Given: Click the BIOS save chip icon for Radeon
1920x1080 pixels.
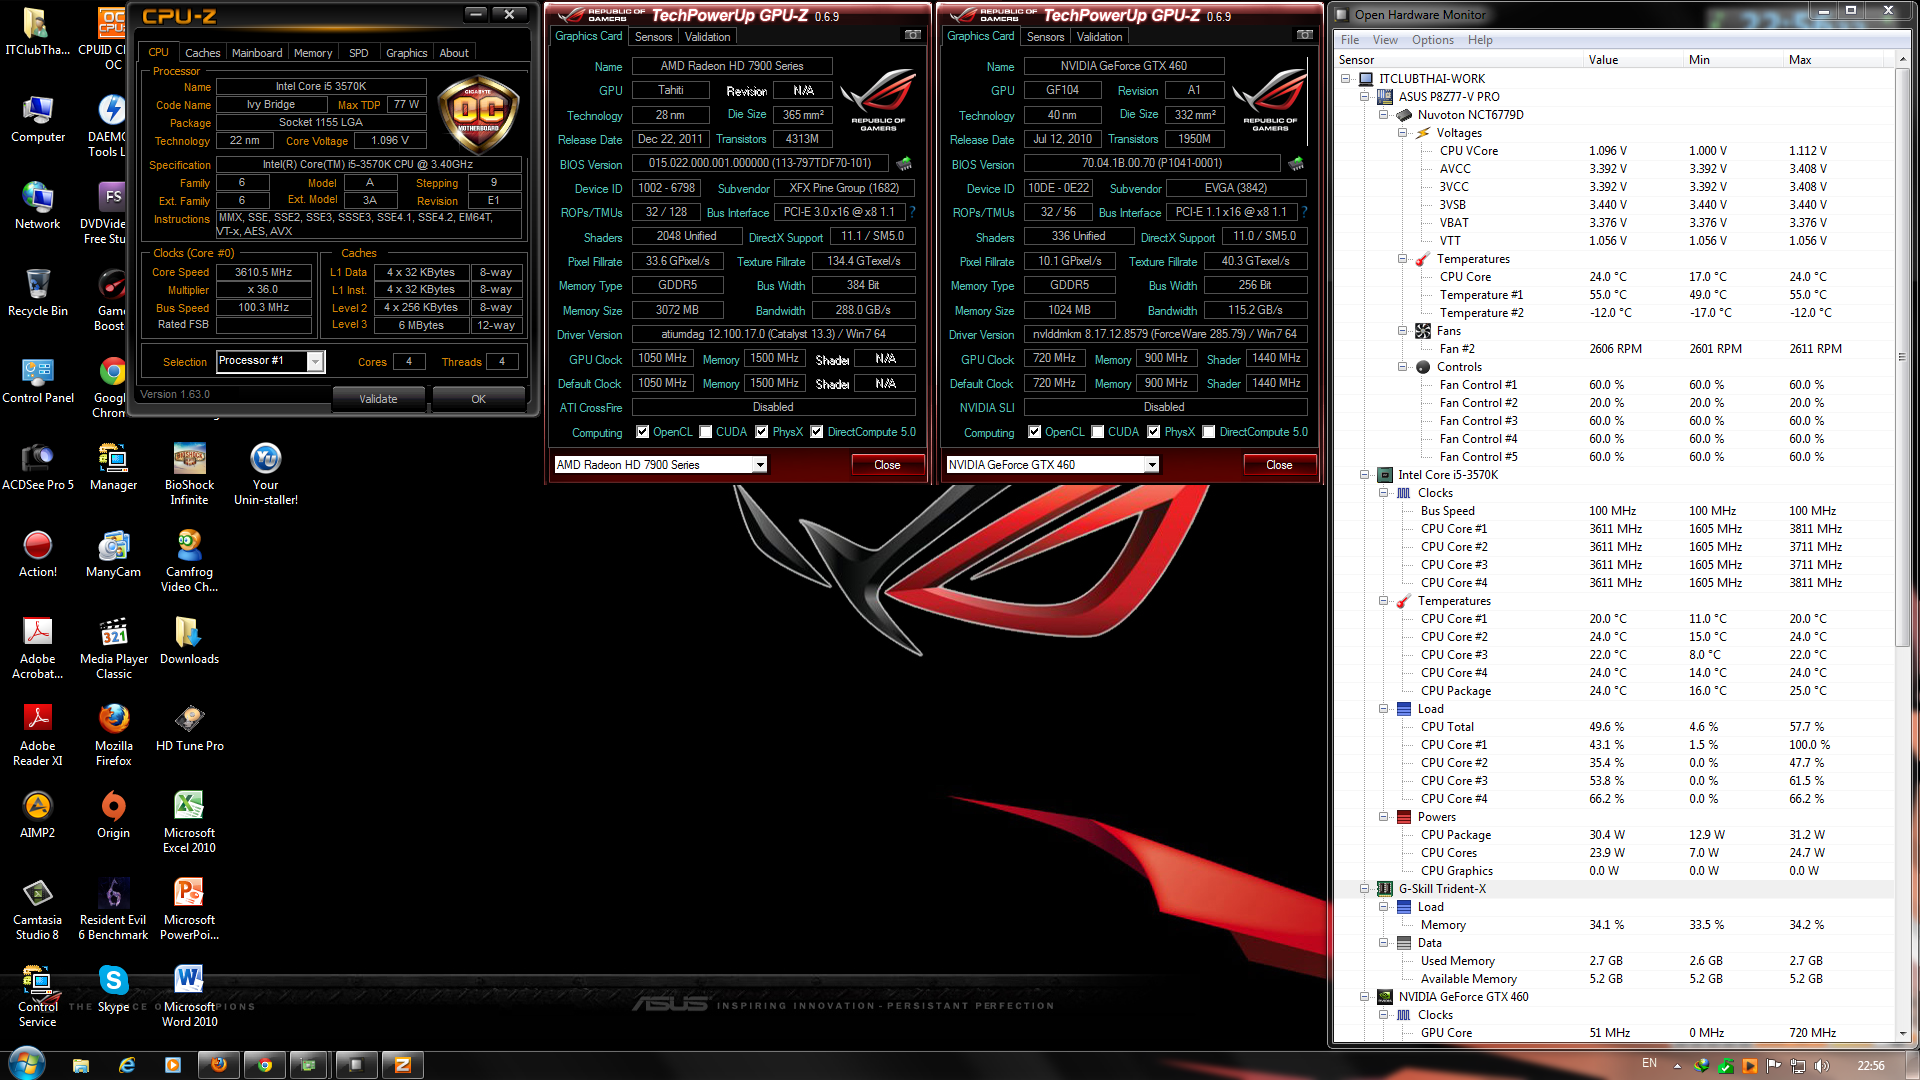Looking at the screenshot, I should (x=904, y=163).
